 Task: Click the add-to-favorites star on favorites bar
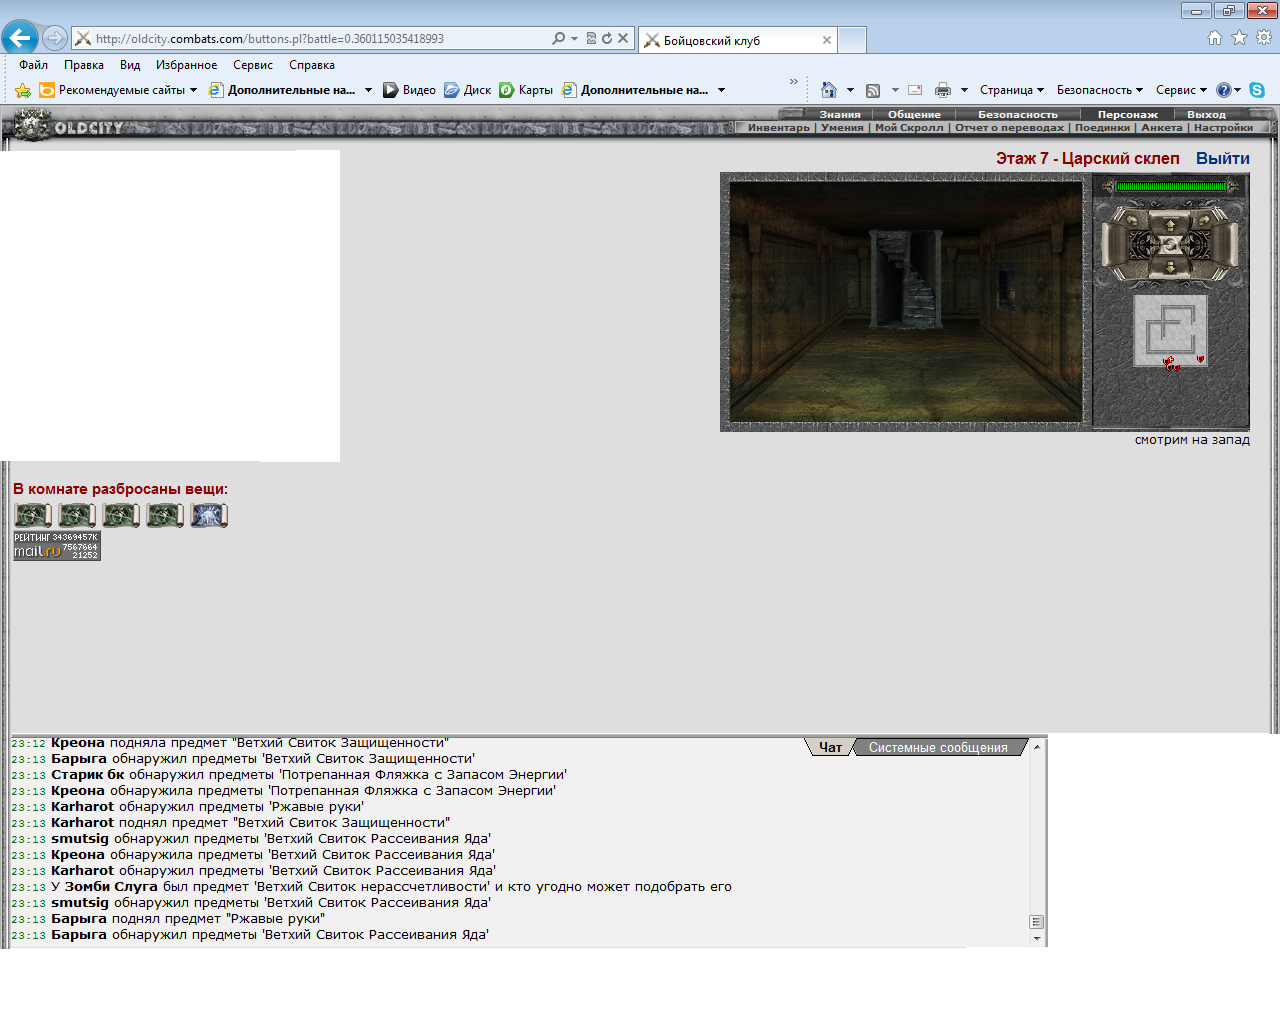coord(23,90)
